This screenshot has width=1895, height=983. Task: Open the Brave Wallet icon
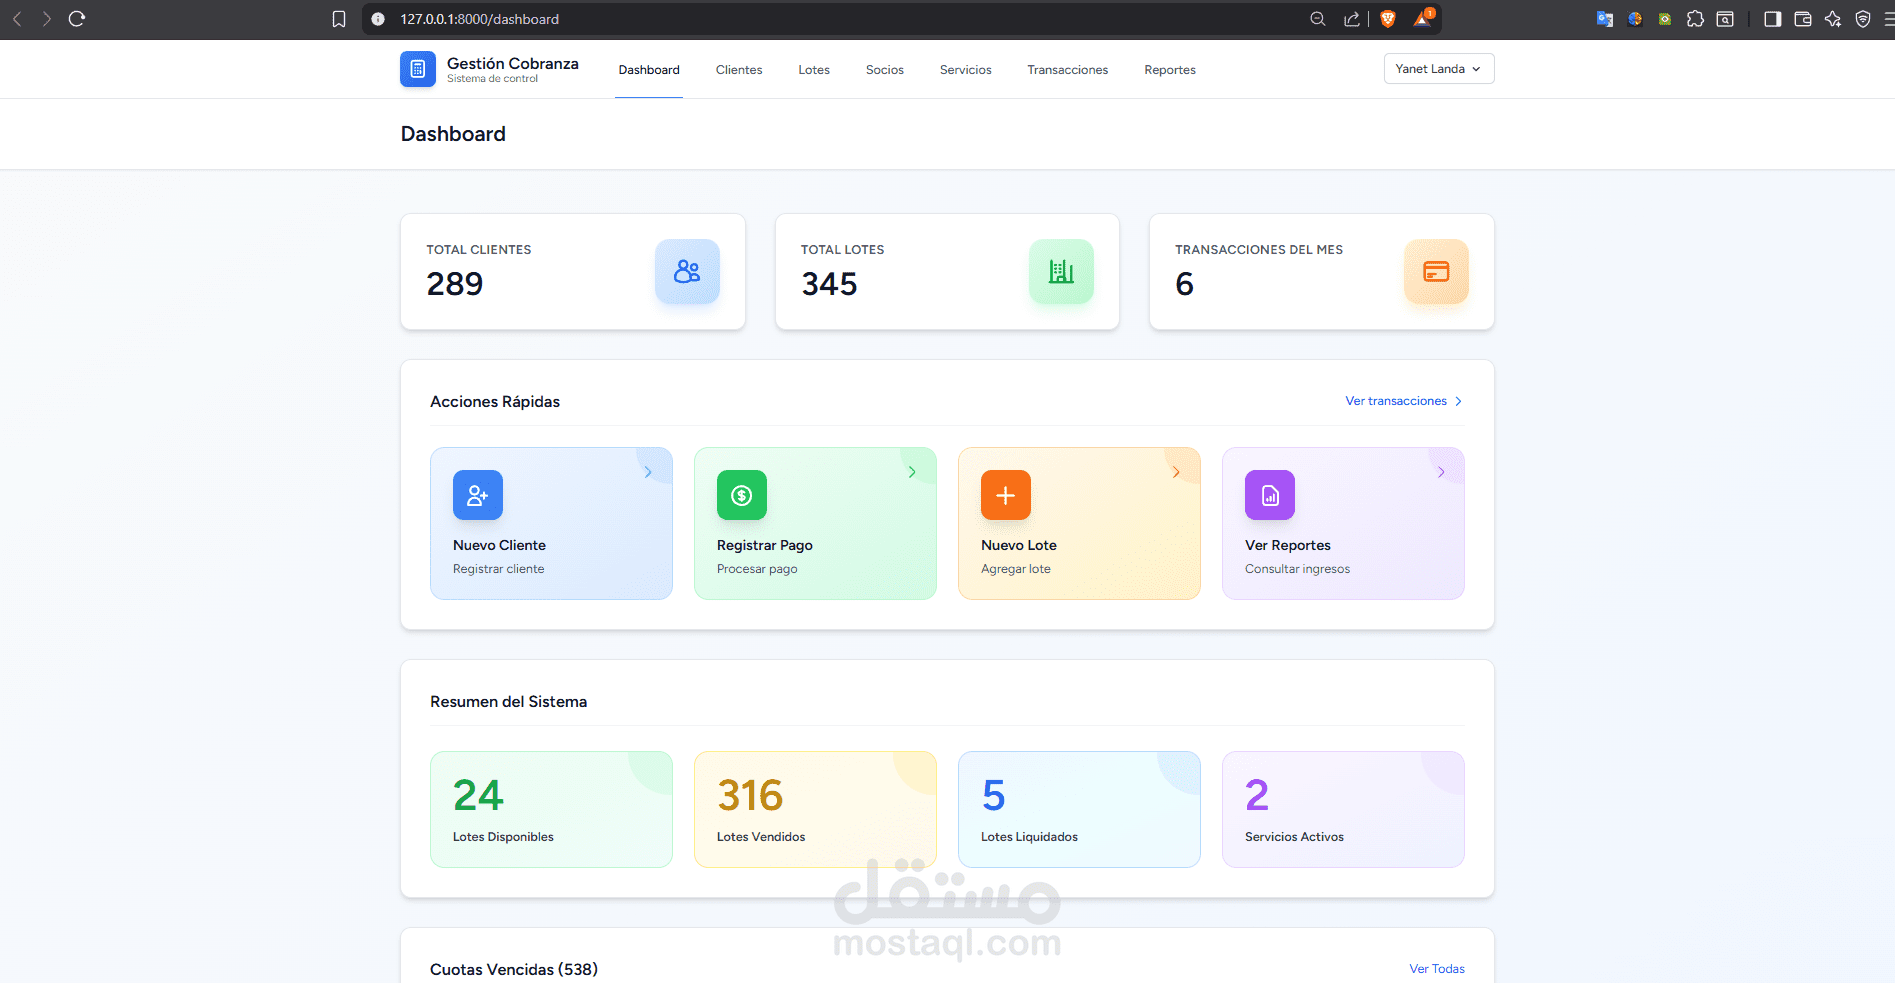[1803, 19]
